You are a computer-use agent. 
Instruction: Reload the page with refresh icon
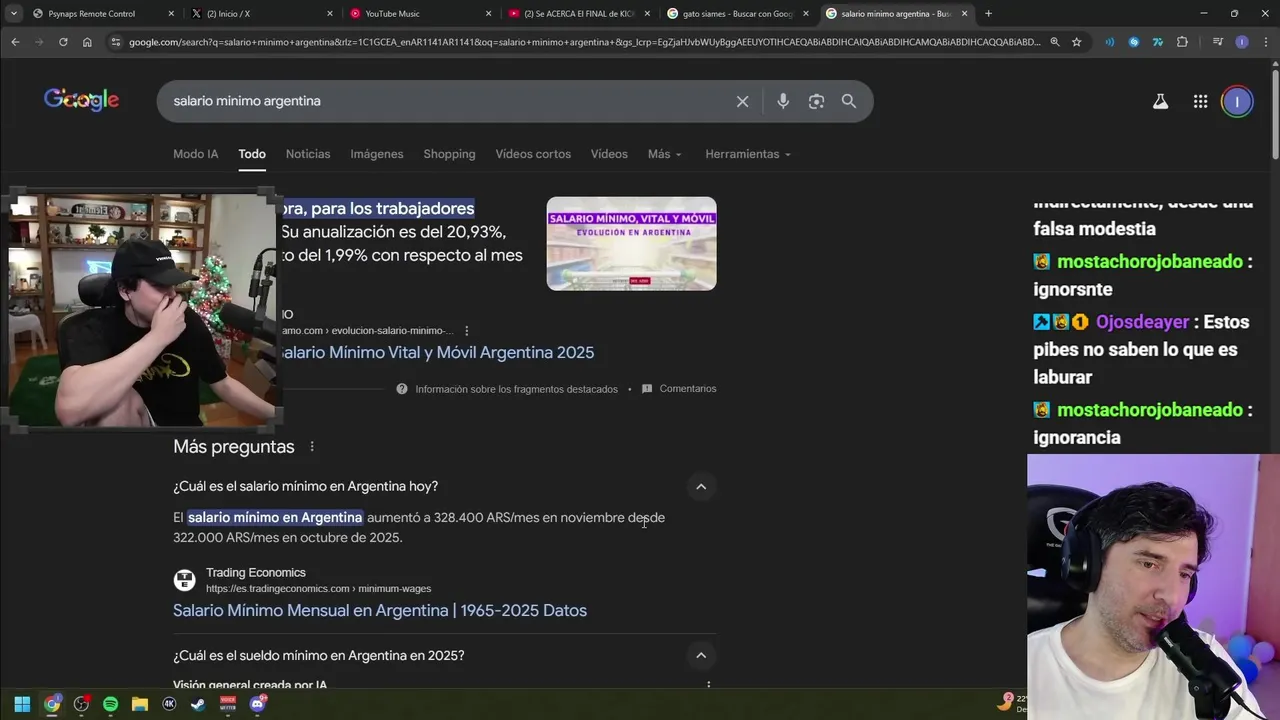pos(63,42)
